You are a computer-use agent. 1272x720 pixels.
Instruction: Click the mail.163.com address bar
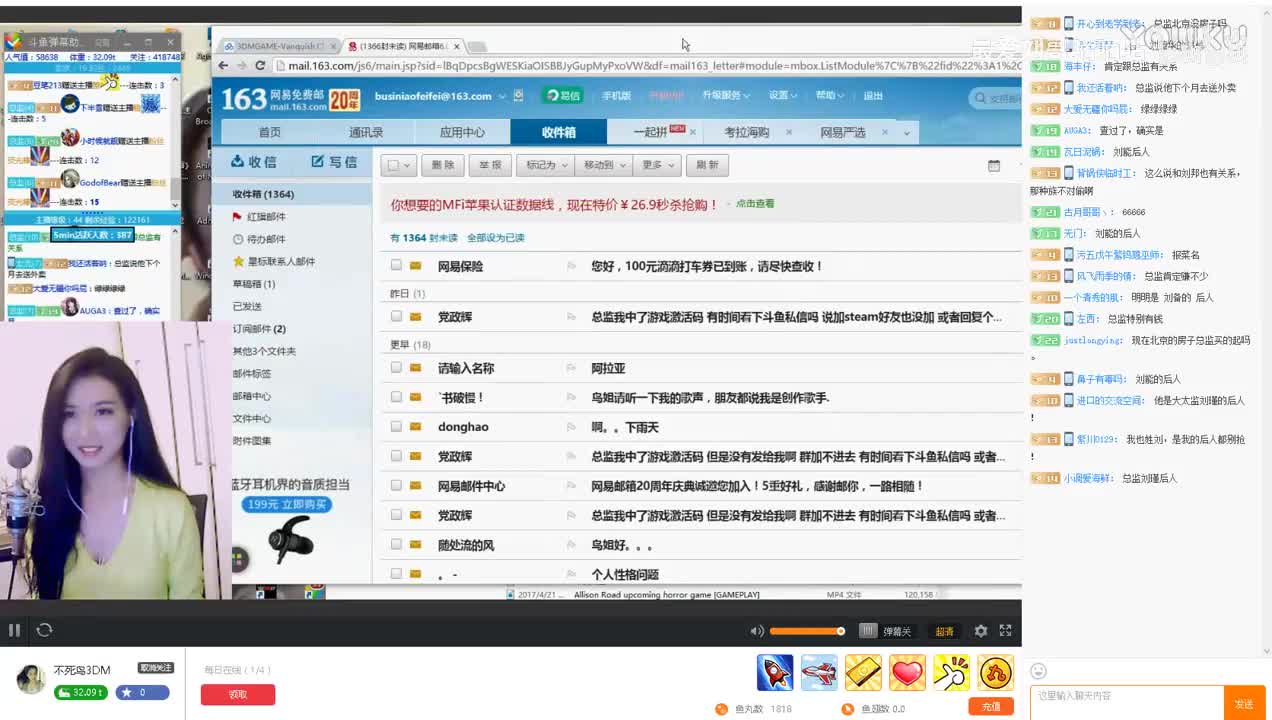pyautogui.click(x=650, y=66)
